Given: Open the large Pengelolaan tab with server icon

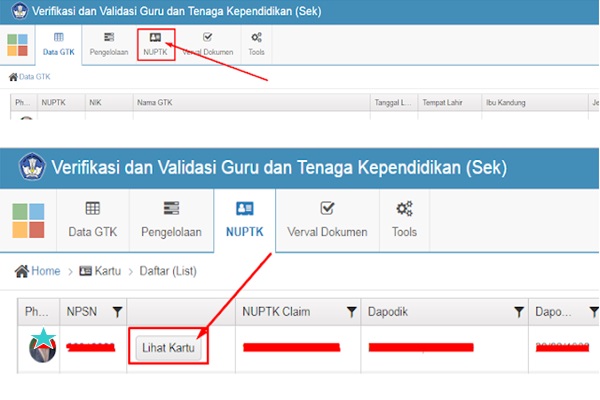Looking at the screenshot, I should (x=171, y=220).
